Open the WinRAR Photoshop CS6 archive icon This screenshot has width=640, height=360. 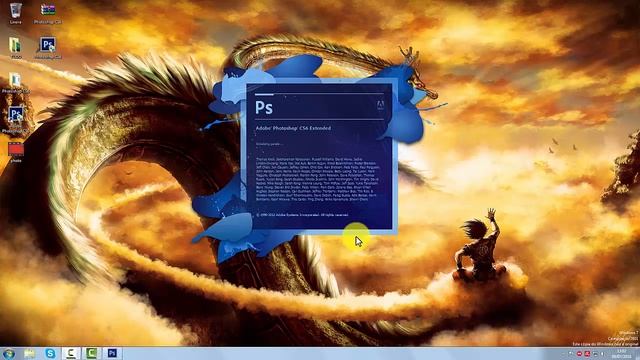tap(48, 10)
